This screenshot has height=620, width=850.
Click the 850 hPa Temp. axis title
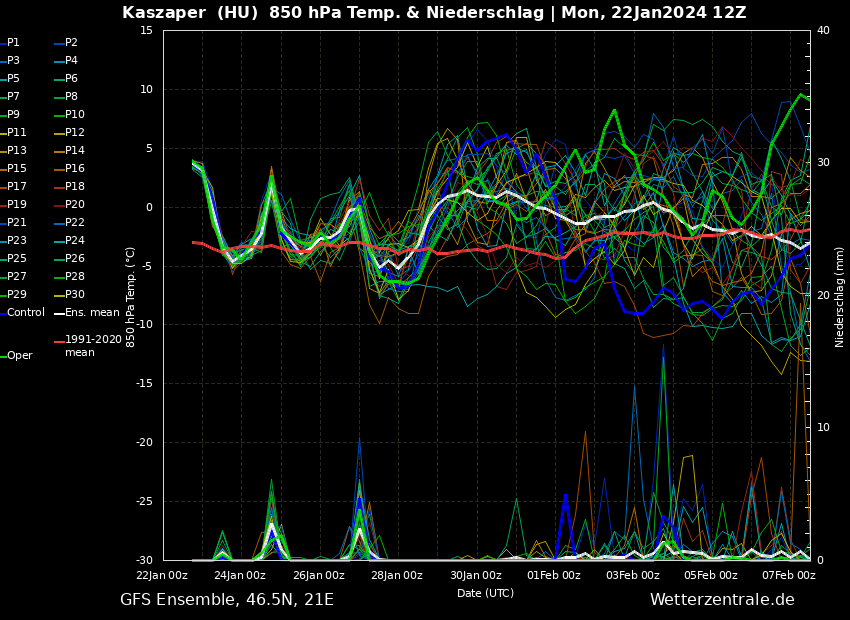(131, 297)
